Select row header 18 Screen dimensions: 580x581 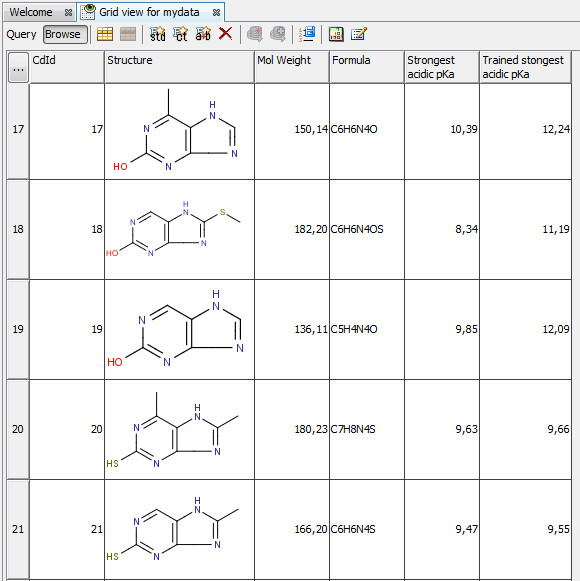(18, 230)
